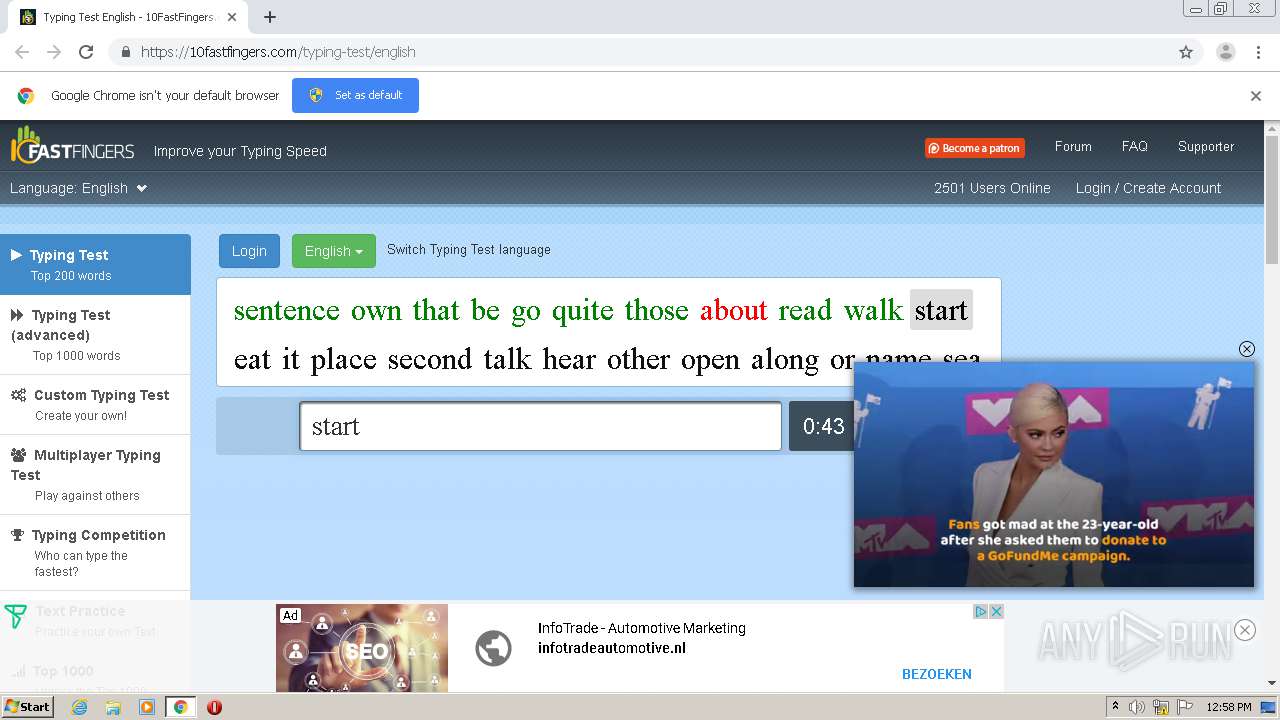Open Custom Typing Test sidebar item

(x=95, y=404)
